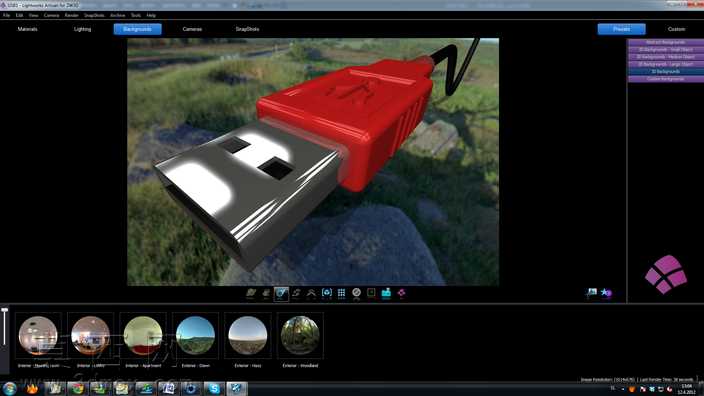Select the first Interior room background sphere
This screenshot has height=396, width=704.
point(38,335)
